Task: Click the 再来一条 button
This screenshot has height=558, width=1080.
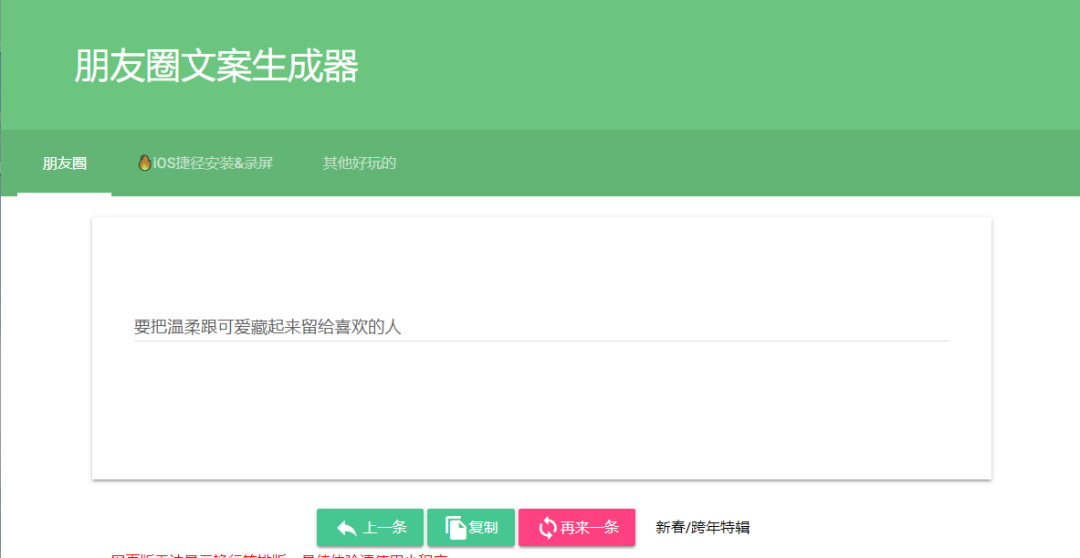Action: (x=577, y=528)
